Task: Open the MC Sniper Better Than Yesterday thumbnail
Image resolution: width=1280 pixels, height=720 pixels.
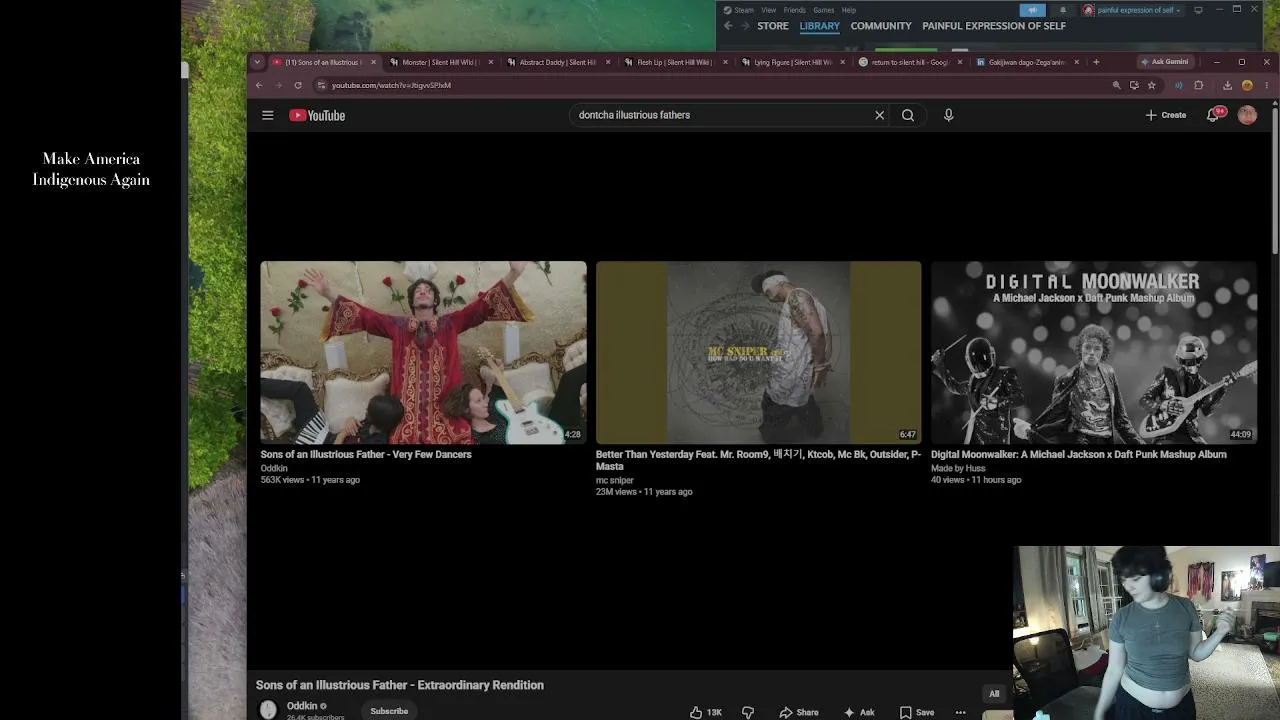Action: [759, 353]
